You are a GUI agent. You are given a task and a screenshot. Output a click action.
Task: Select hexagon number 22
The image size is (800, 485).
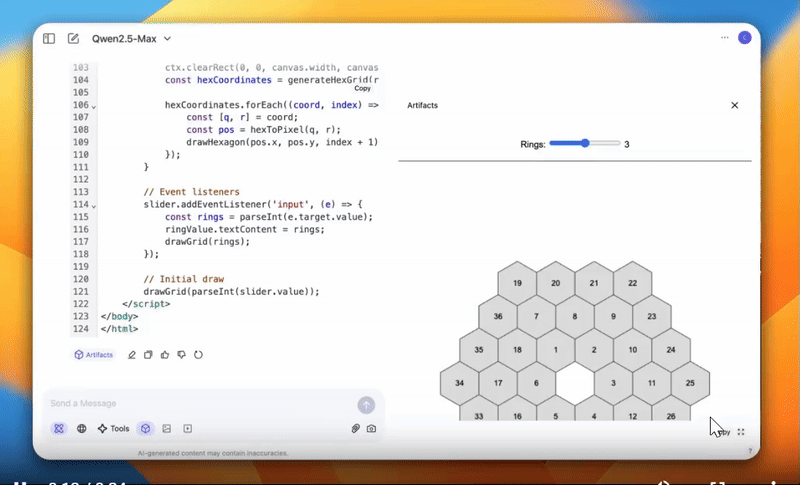pos(633,283)
